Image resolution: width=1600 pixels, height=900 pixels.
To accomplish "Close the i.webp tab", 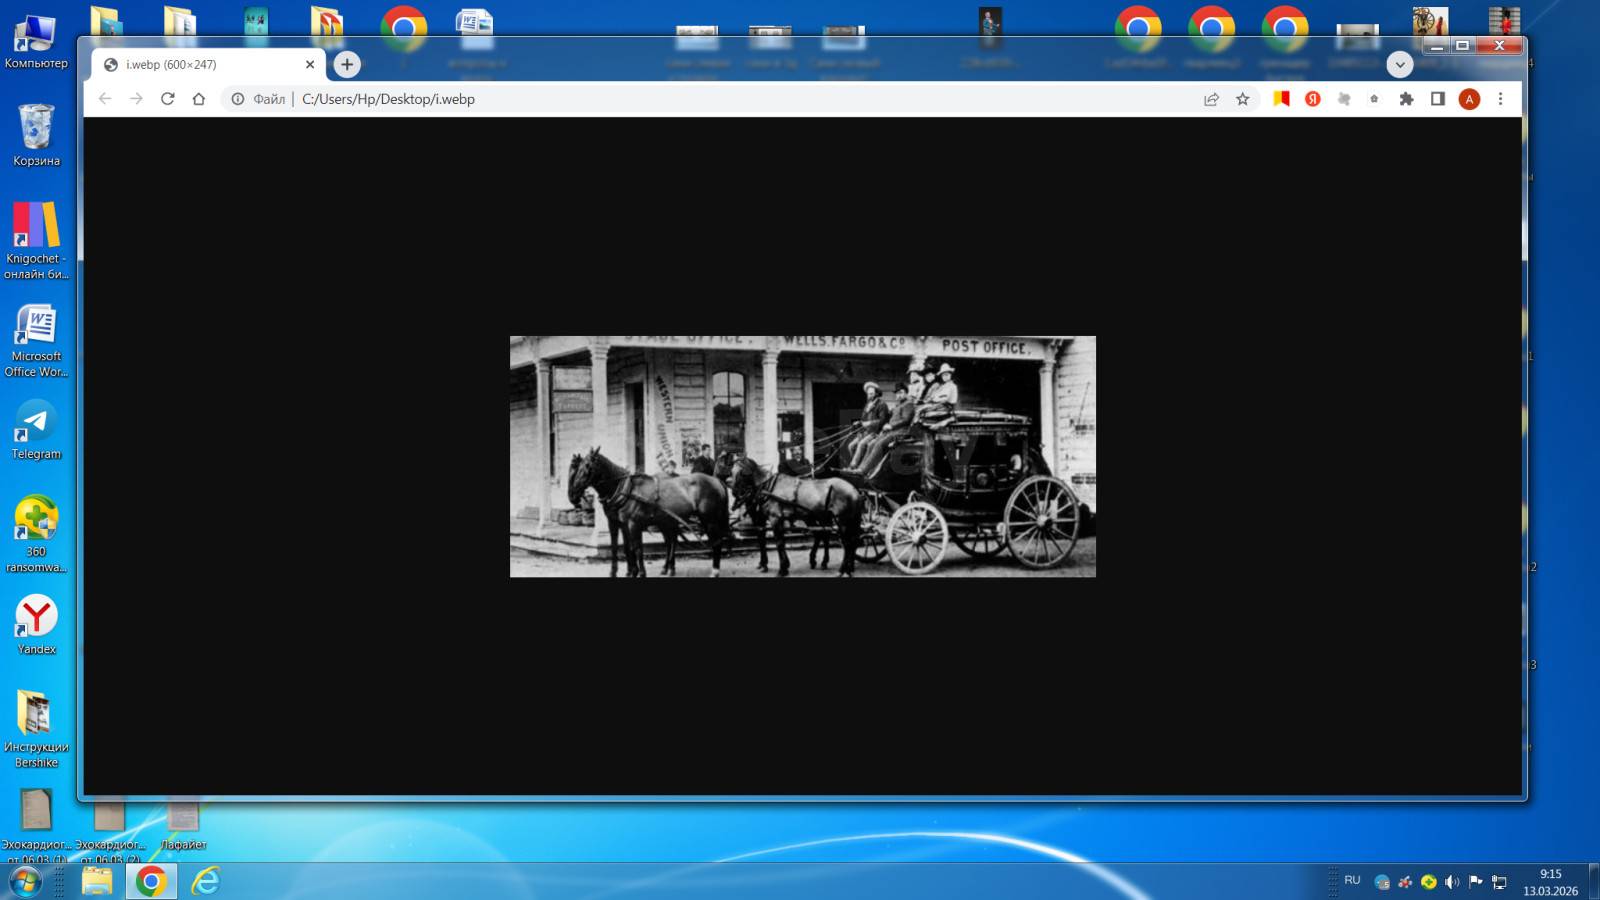I will click(x=310, y=64).
